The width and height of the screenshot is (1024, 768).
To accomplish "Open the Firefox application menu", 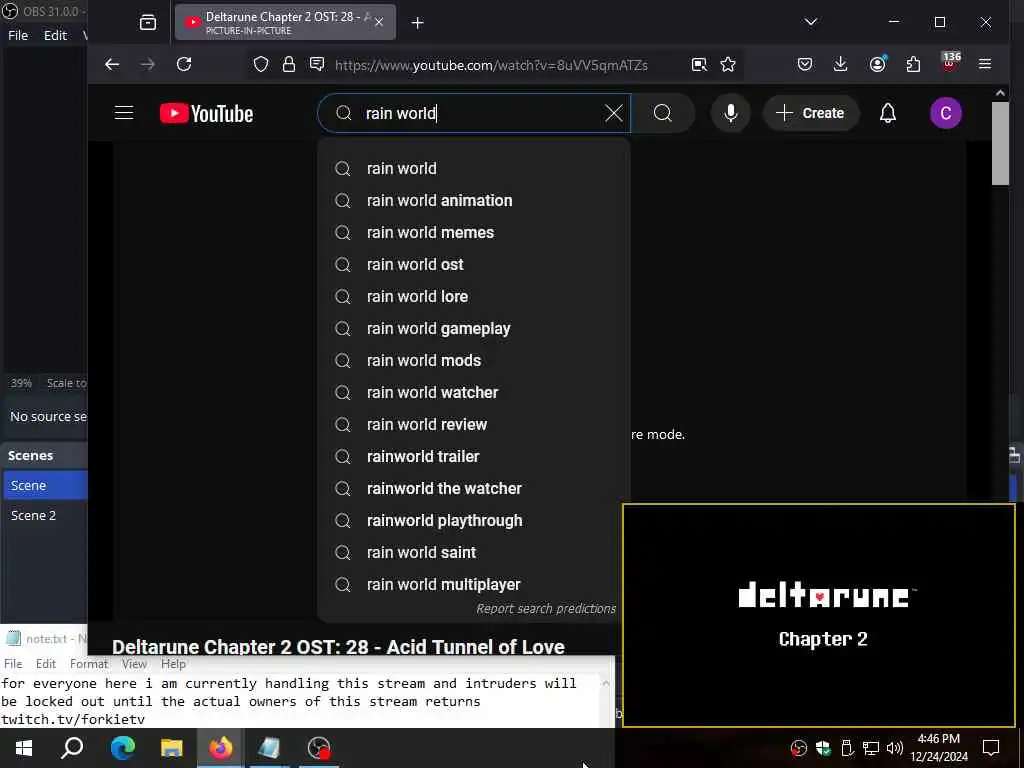I will (x=985, y=64).
